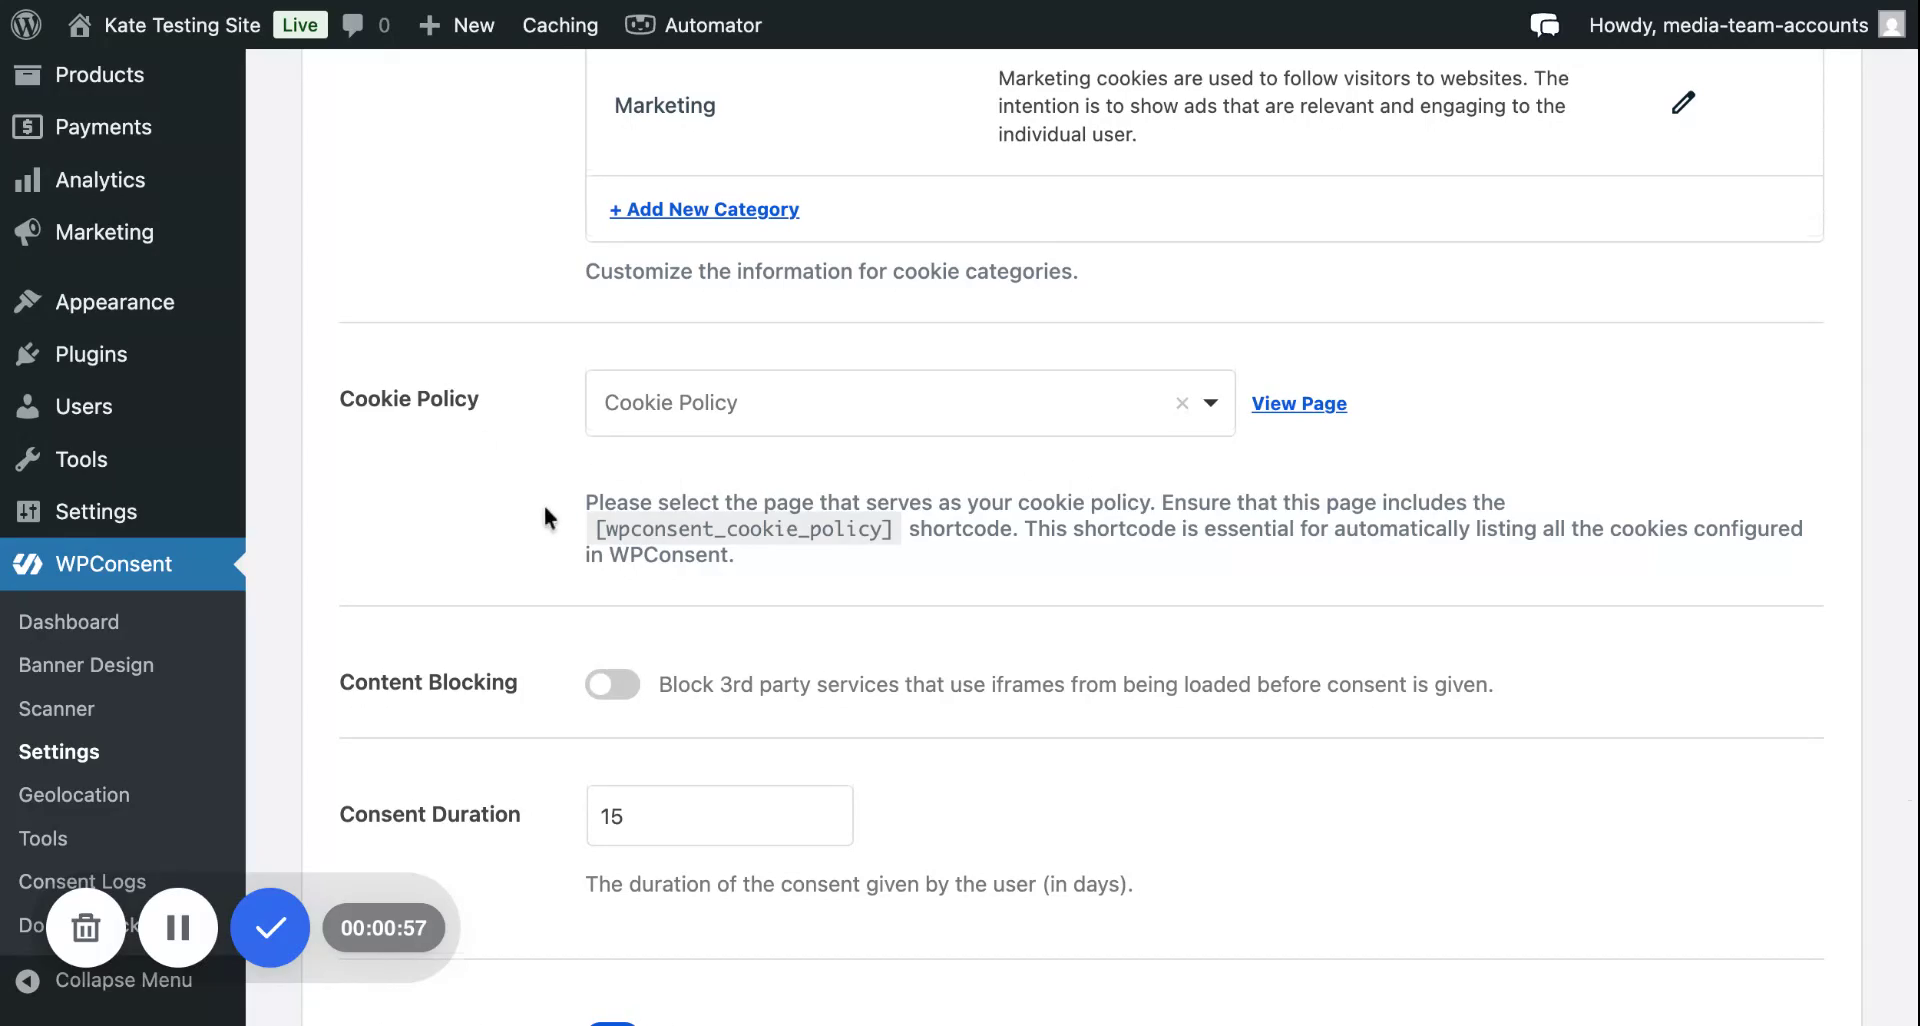Click the user avatar next to Howdy
The height and width of the screenshot is (1026, 1920).
click(1891, 25)
